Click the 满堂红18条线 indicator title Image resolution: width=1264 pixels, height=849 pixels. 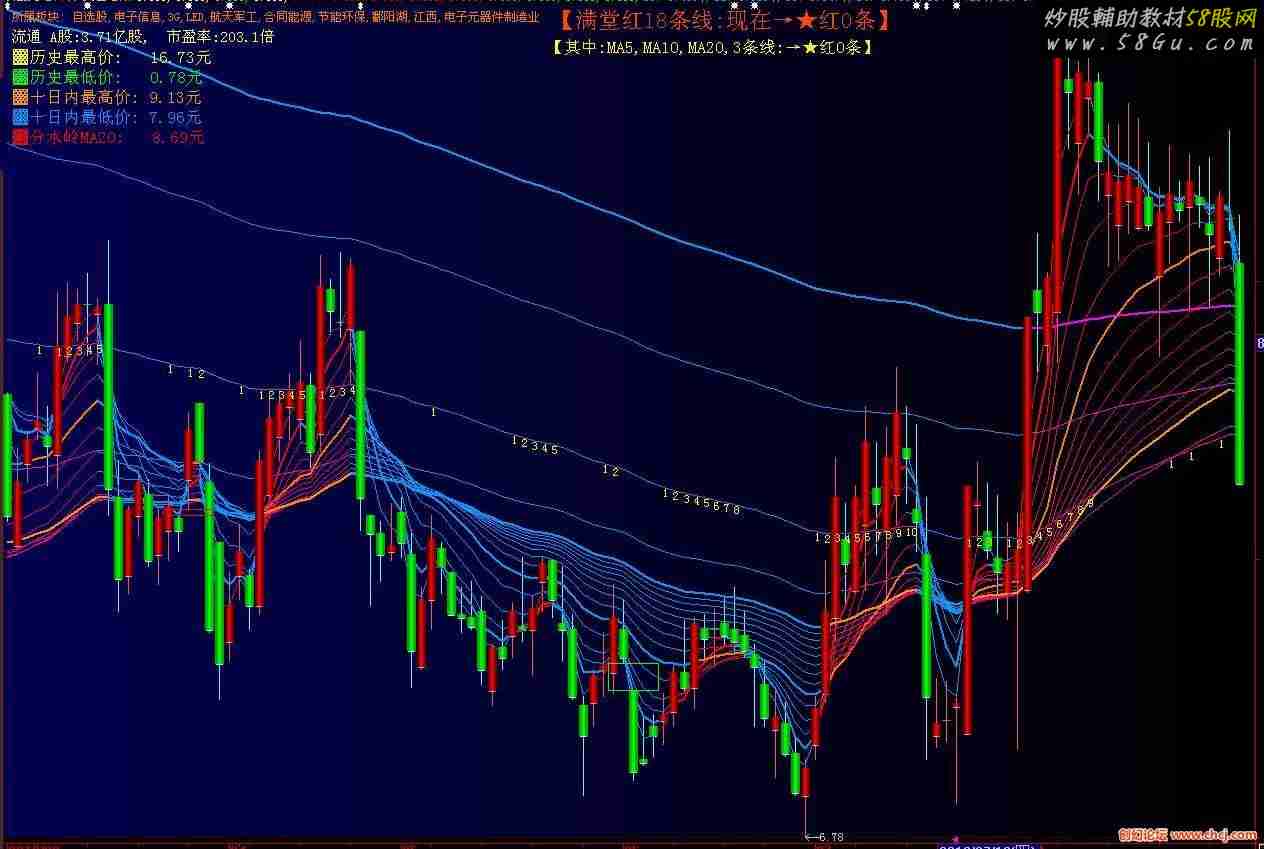[x=721, y=19]
